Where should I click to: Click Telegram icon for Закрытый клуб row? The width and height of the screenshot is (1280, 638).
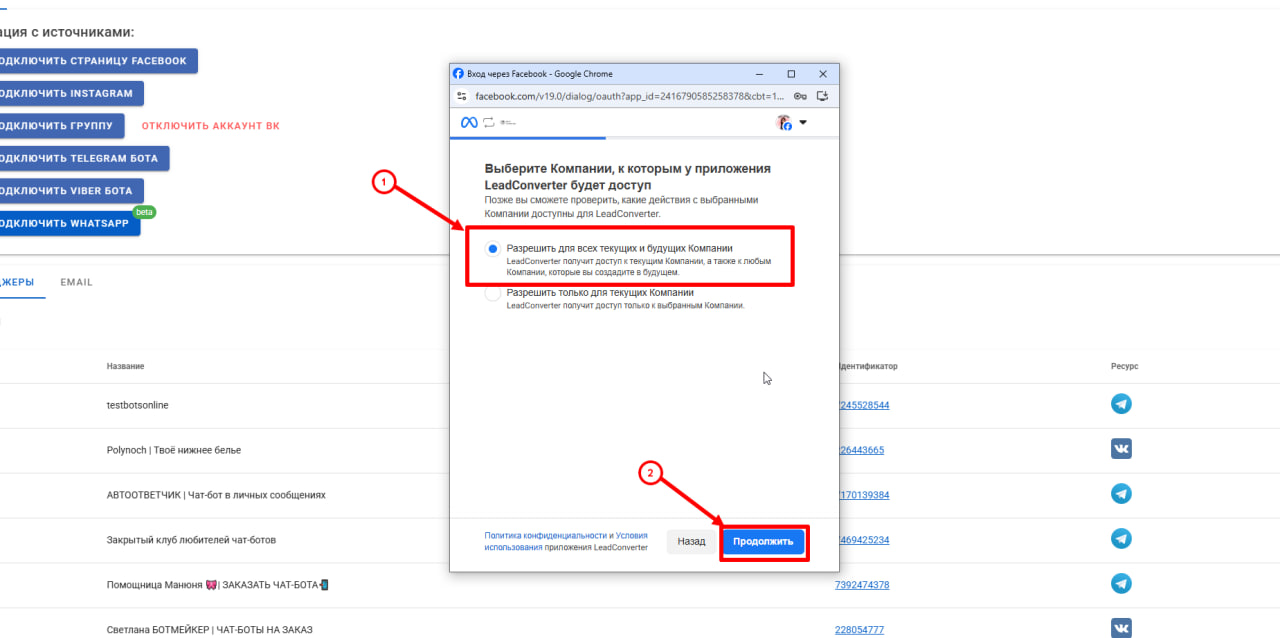(1121, 540)
